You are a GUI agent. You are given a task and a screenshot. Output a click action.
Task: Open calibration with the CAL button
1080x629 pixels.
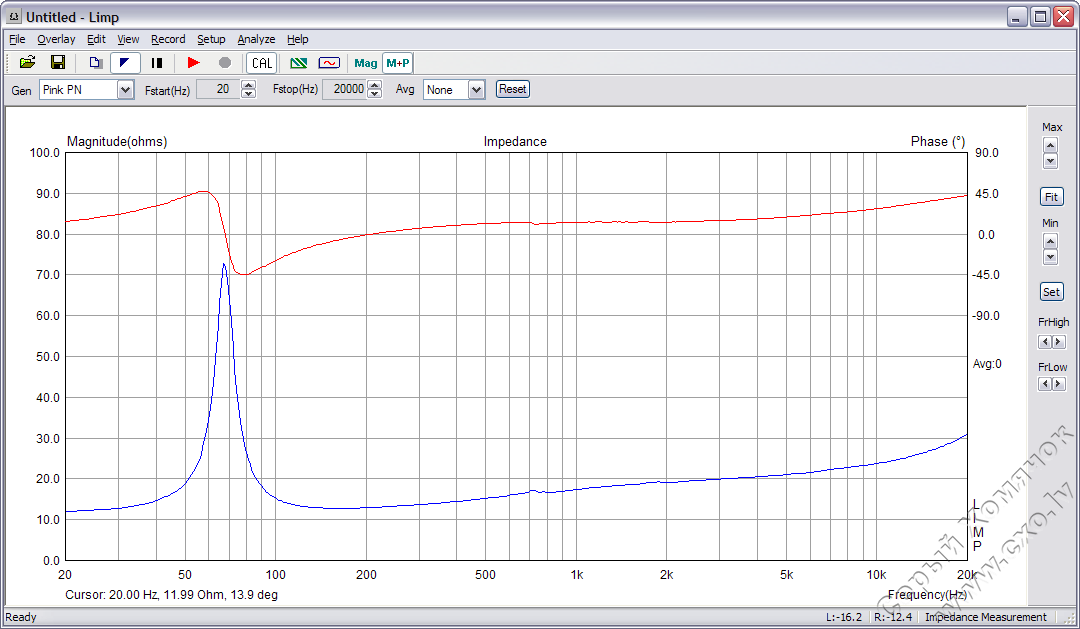[262, 63]
